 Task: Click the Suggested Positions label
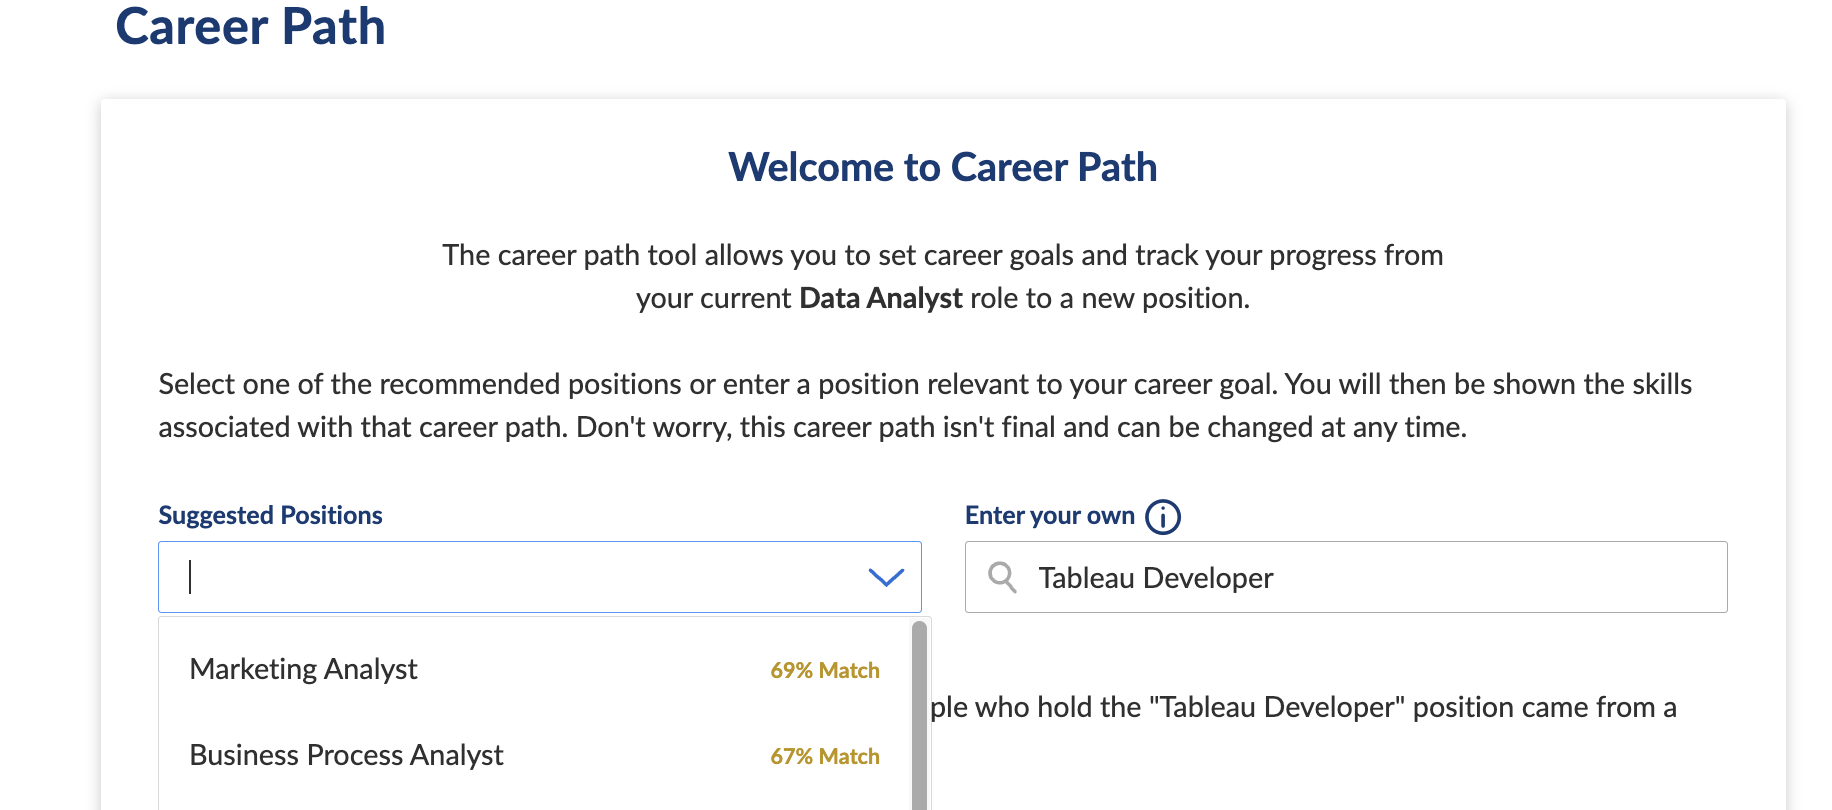tap(270, 515)
